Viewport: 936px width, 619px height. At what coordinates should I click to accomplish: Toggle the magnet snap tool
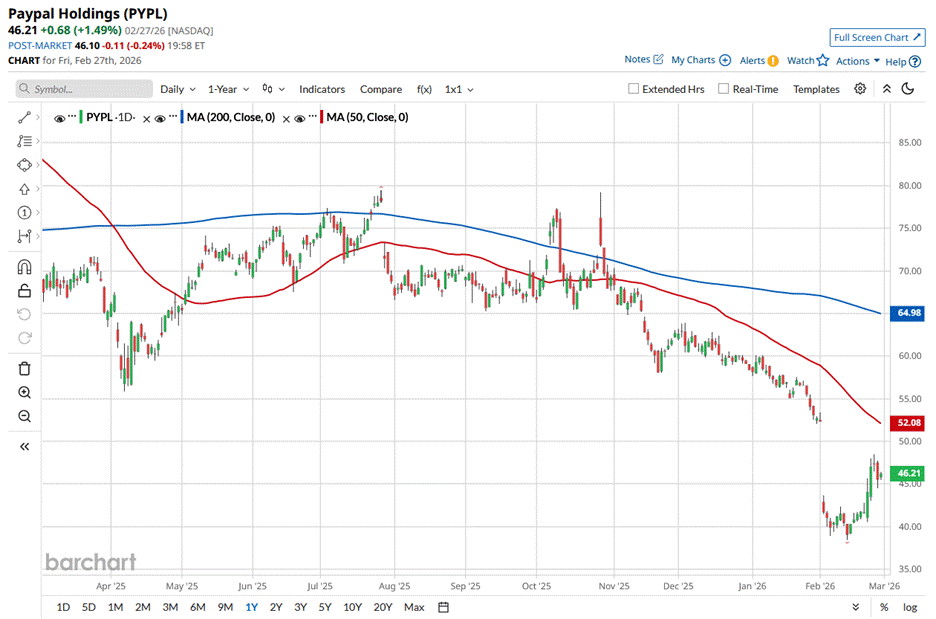point(24,267)
